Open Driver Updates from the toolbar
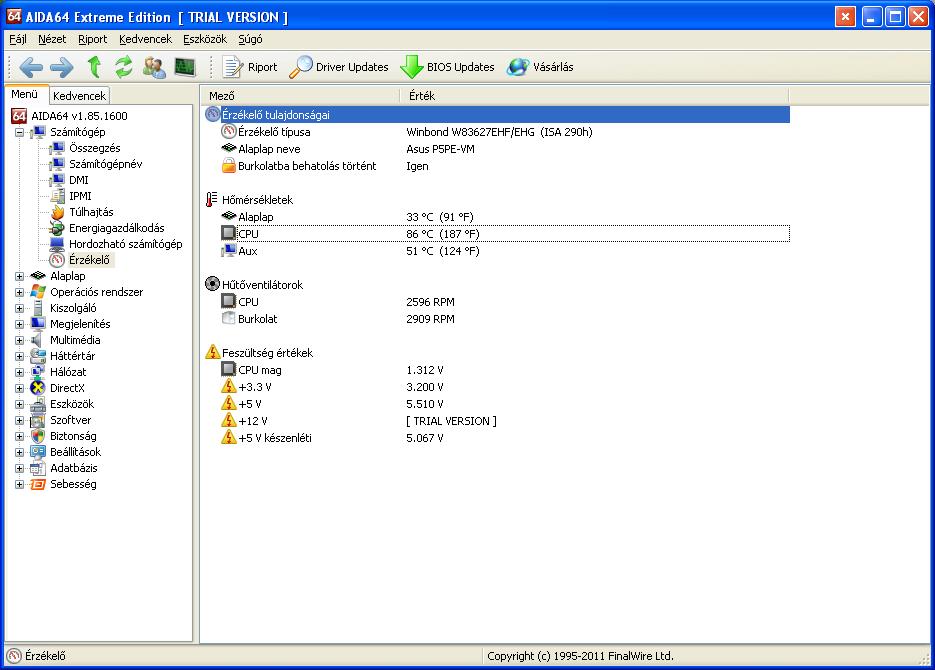The width and height of the screenshot is (935, 670). (x=339, y=67)
